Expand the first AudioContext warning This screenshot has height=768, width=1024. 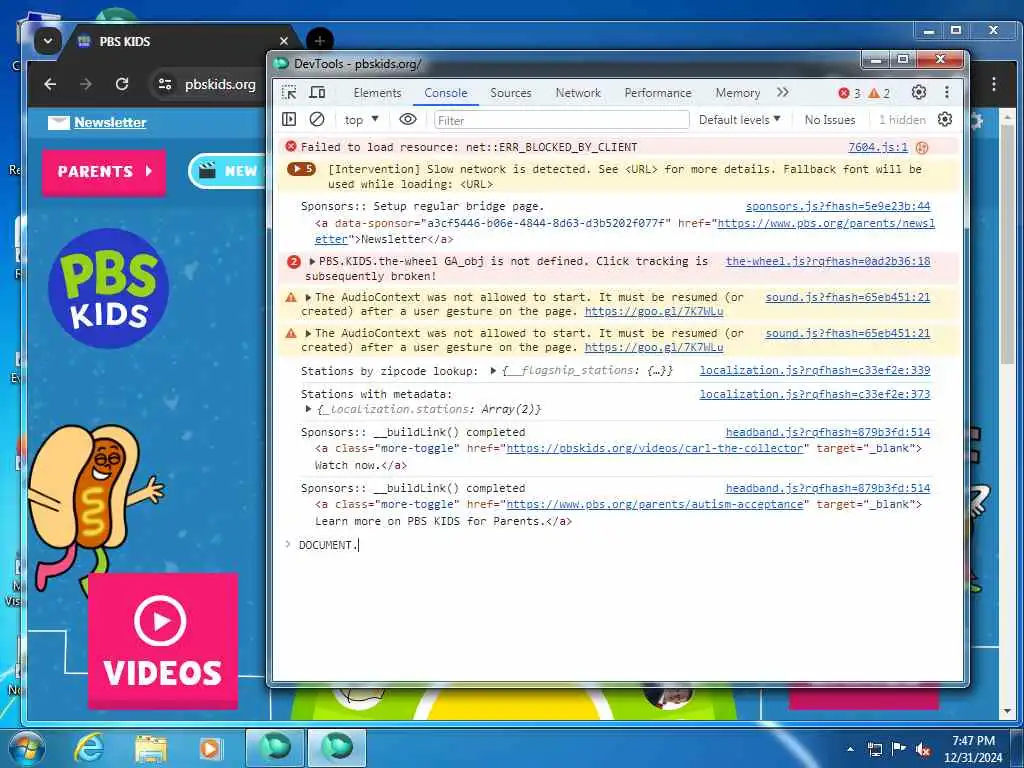(308, 297)
